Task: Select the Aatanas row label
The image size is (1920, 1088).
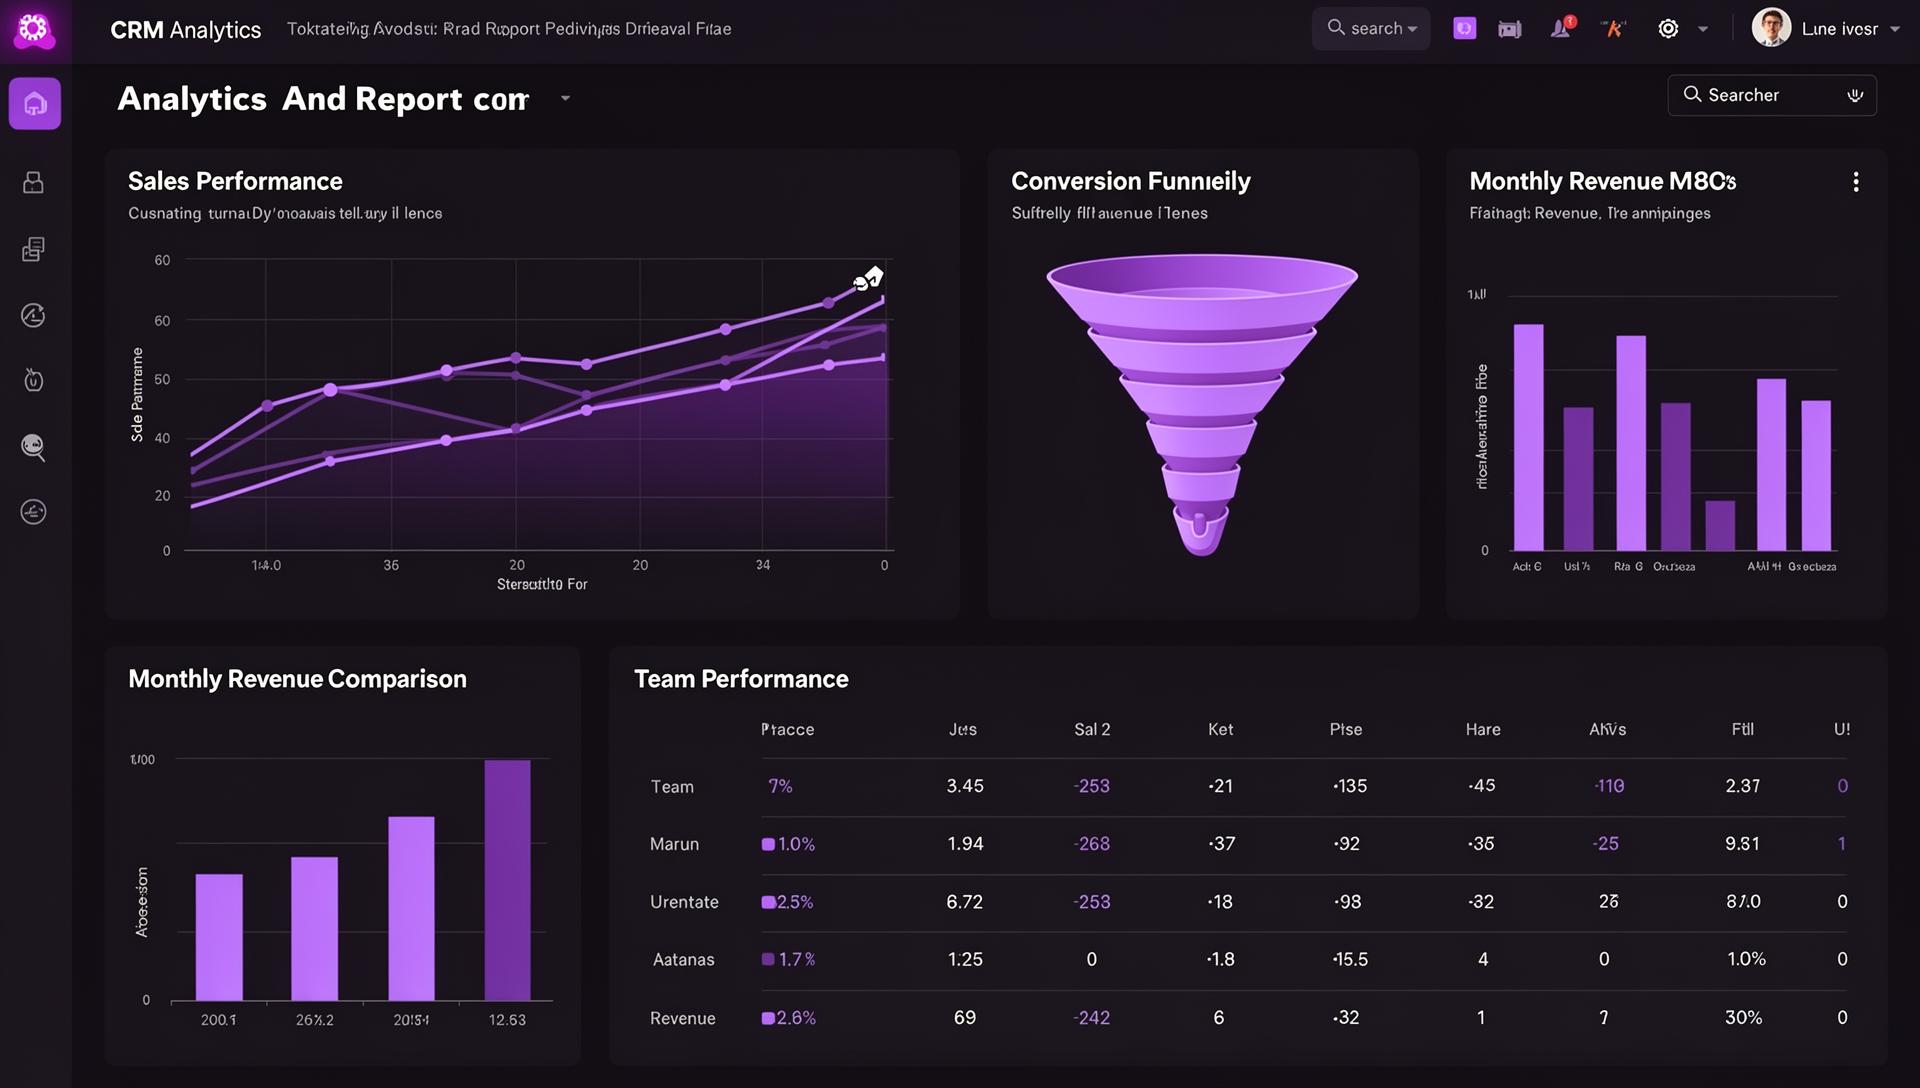Action: click(x=684, y=960)
